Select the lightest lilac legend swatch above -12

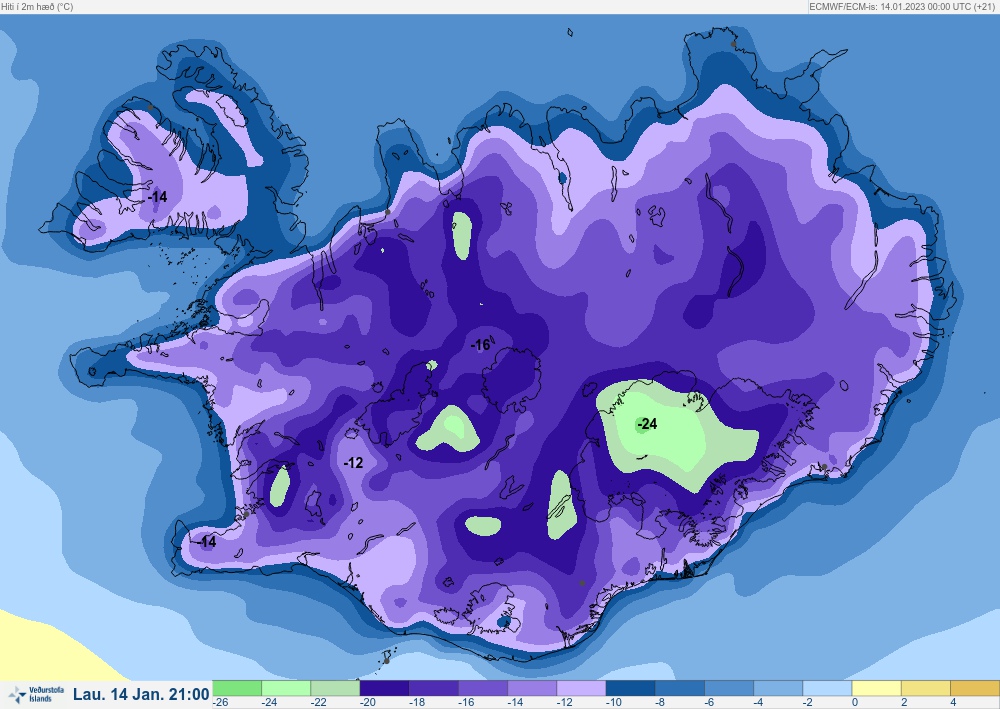pos(580,688)
